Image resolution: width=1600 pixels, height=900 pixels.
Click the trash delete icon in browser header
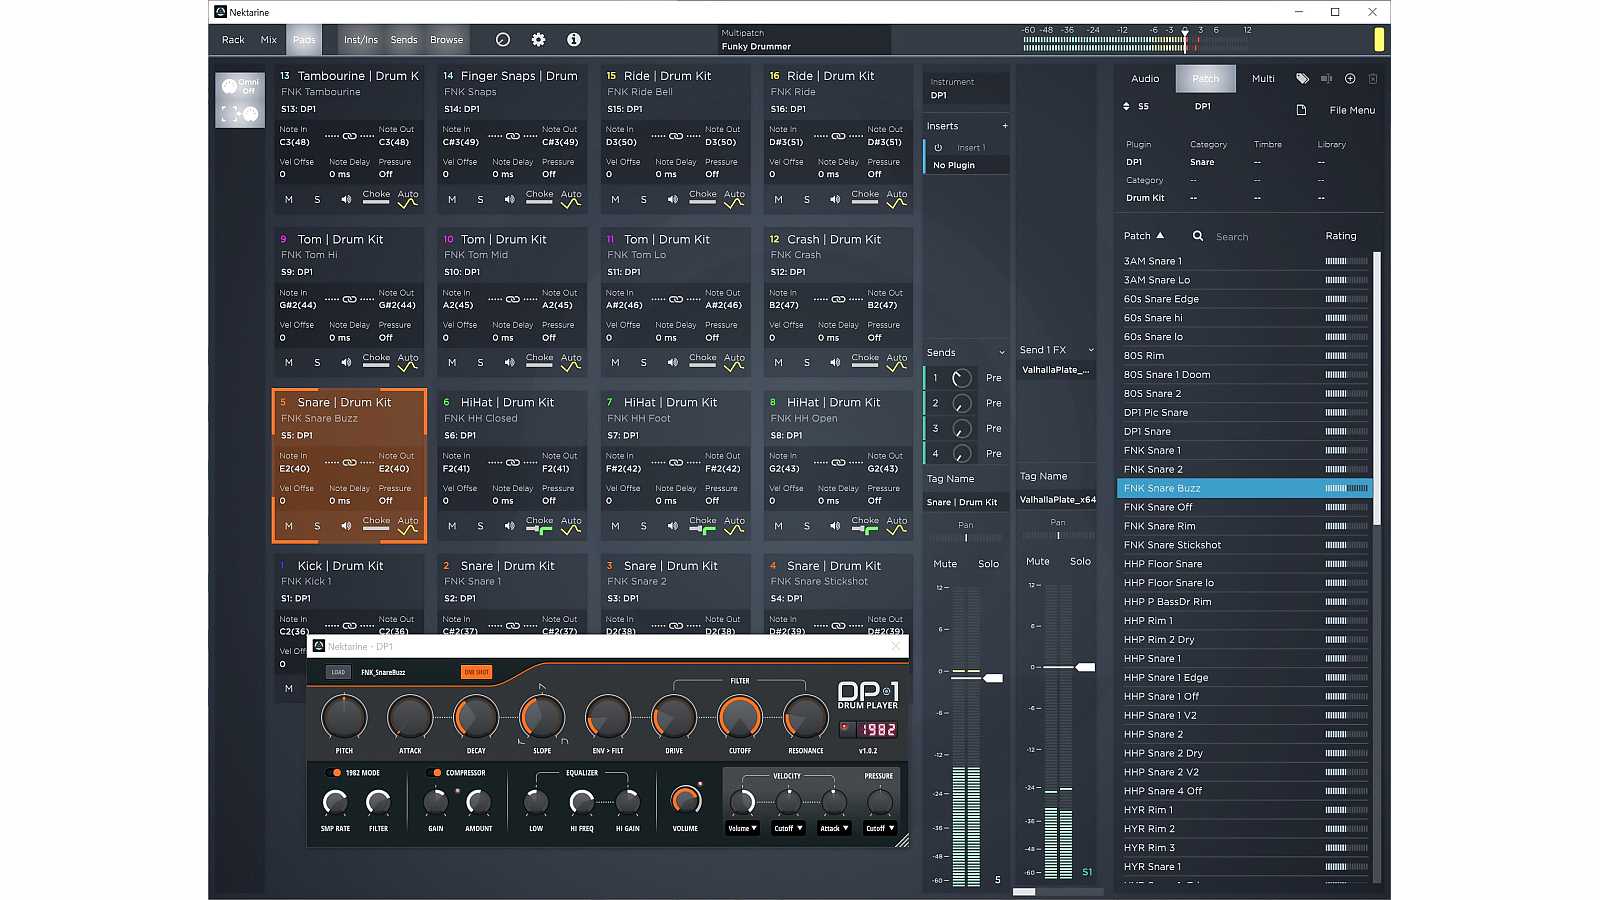coord(1373,78)
